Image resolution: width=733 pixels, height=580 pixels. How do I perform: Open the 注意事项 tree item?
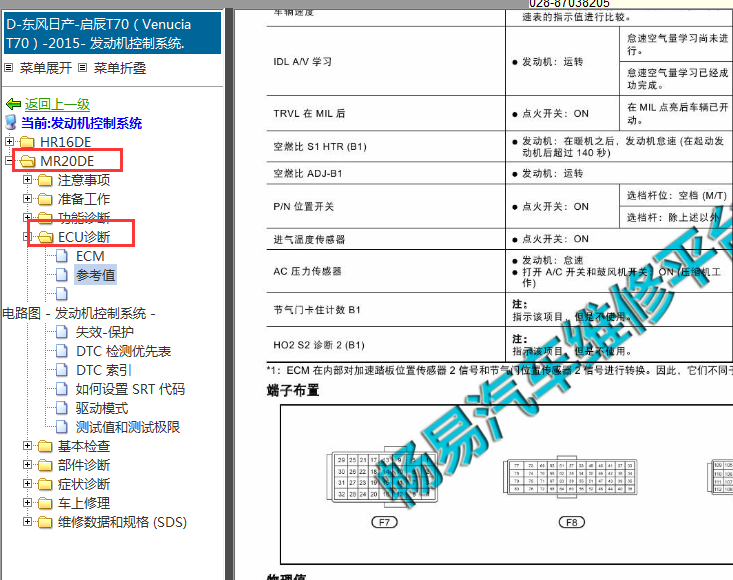pos(84,180)
